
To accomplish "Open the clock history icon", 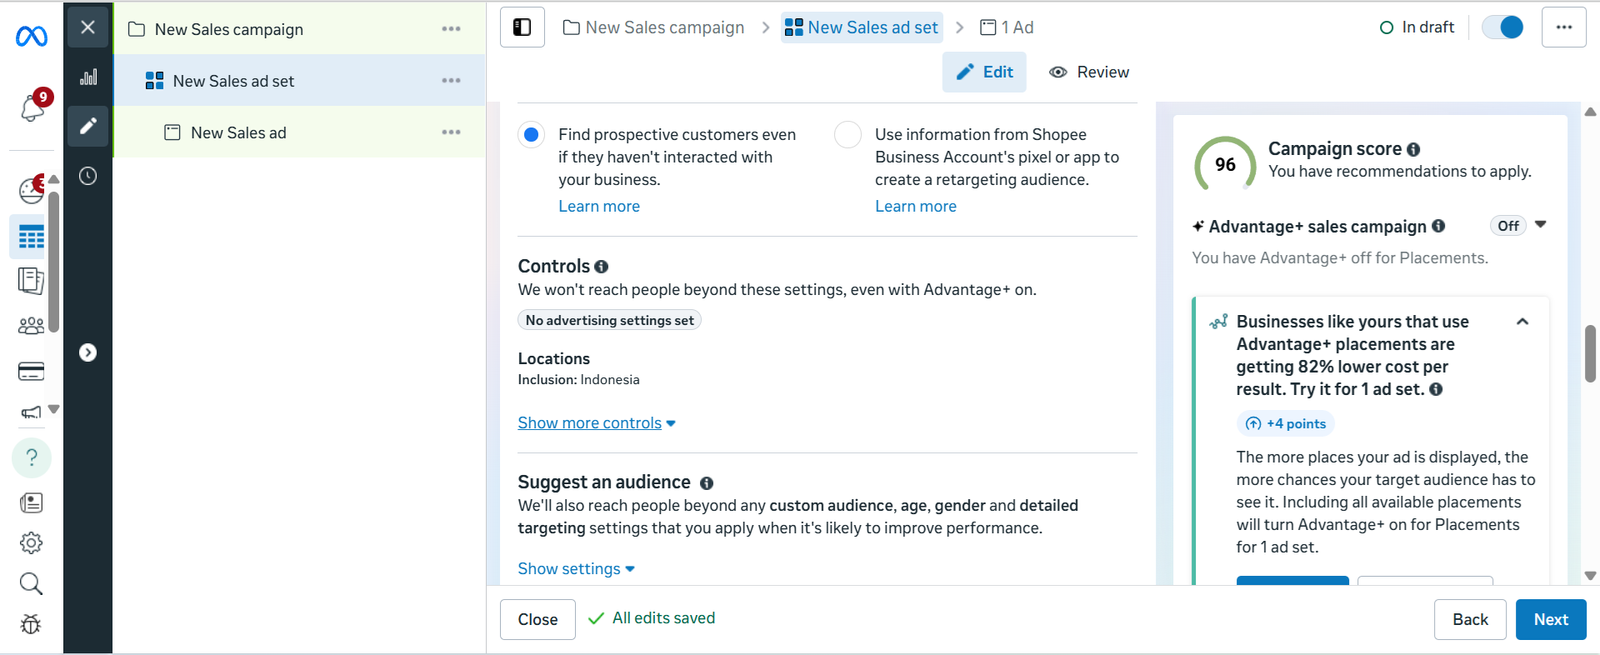I will 88,176.
